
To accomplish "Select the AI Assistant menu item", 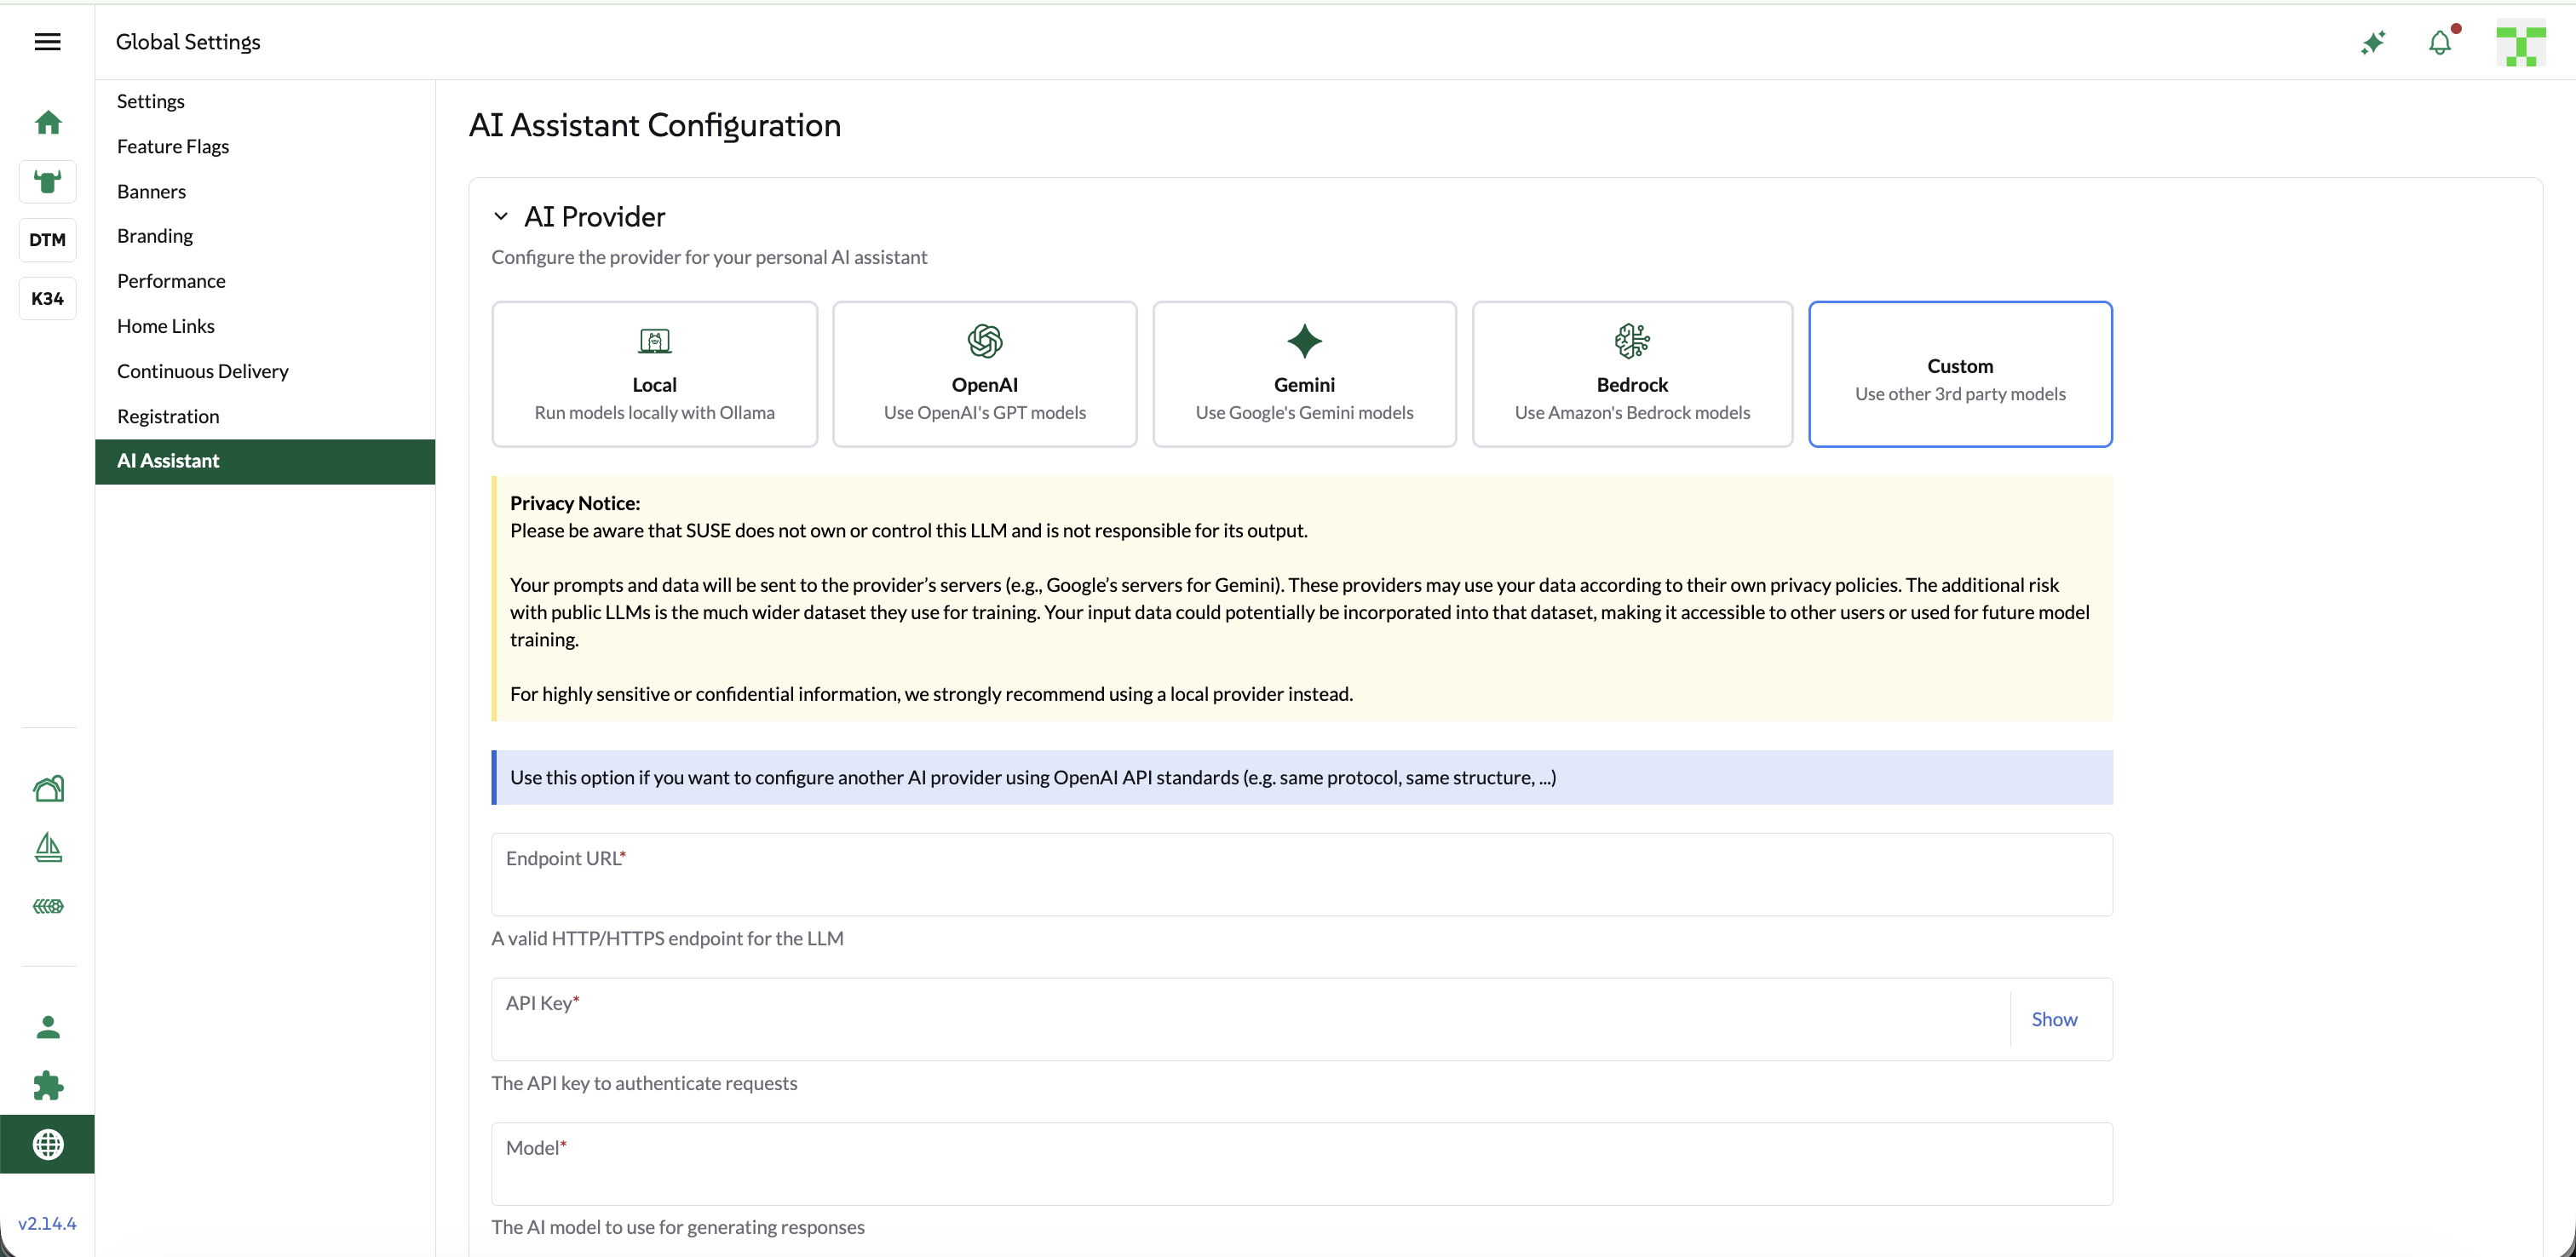I will pos(265,461).
